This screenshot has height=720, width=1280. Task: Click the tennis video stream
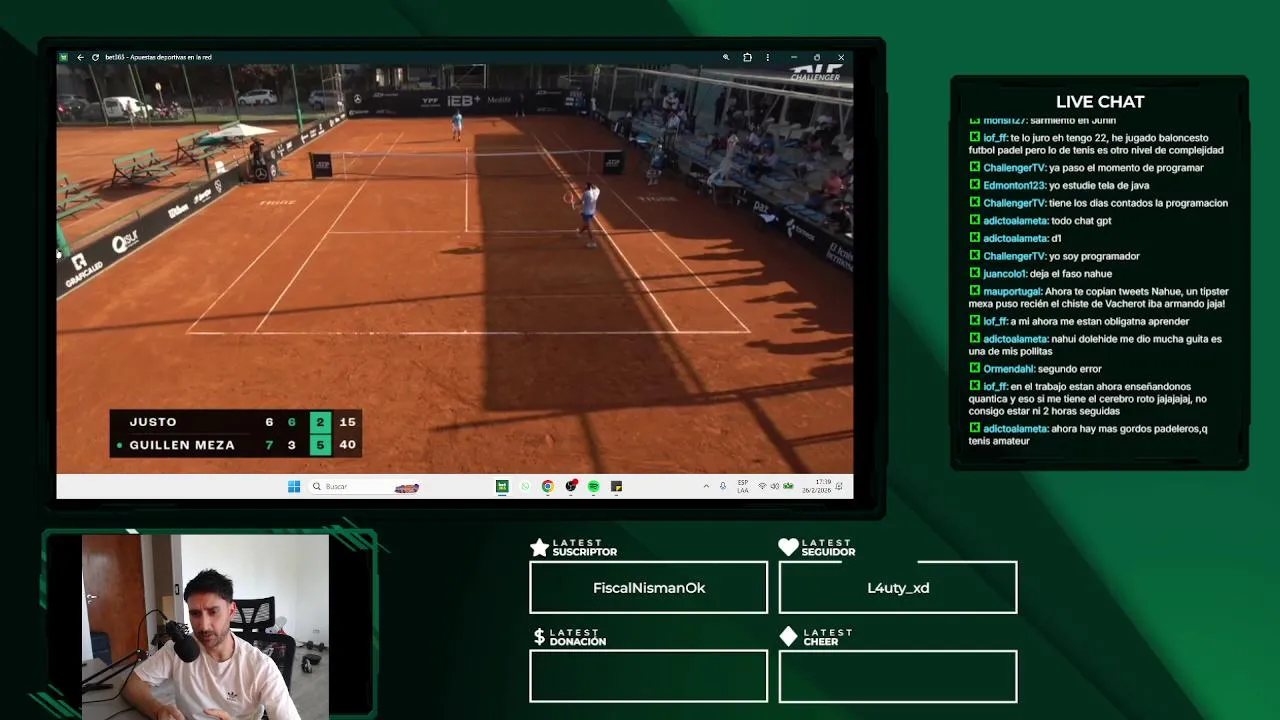[455, 268]
